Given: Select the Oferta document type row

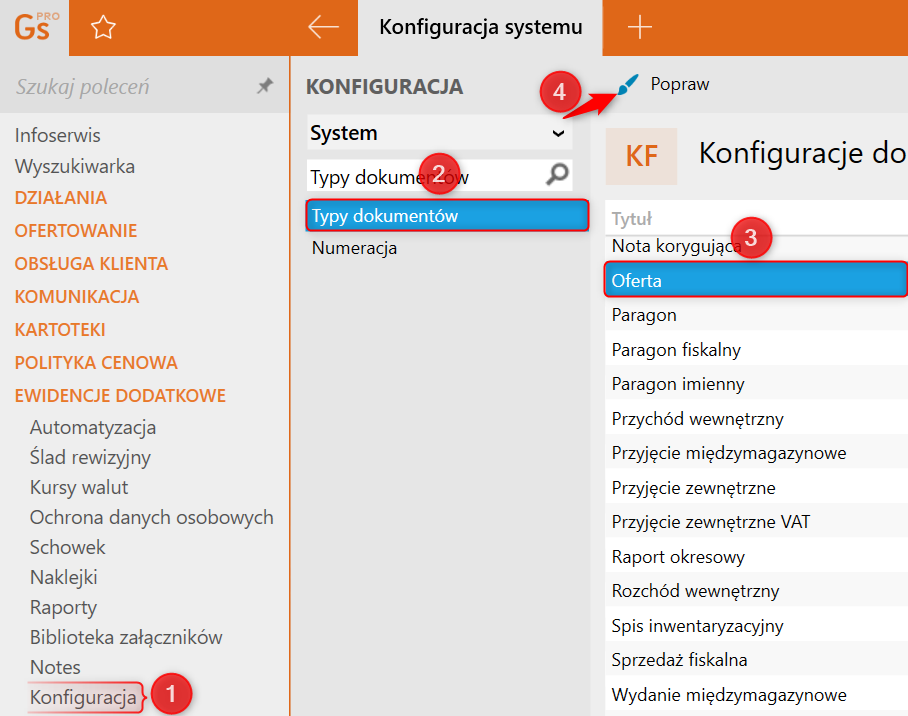Looking at the screenshot, I should (756, 280).
